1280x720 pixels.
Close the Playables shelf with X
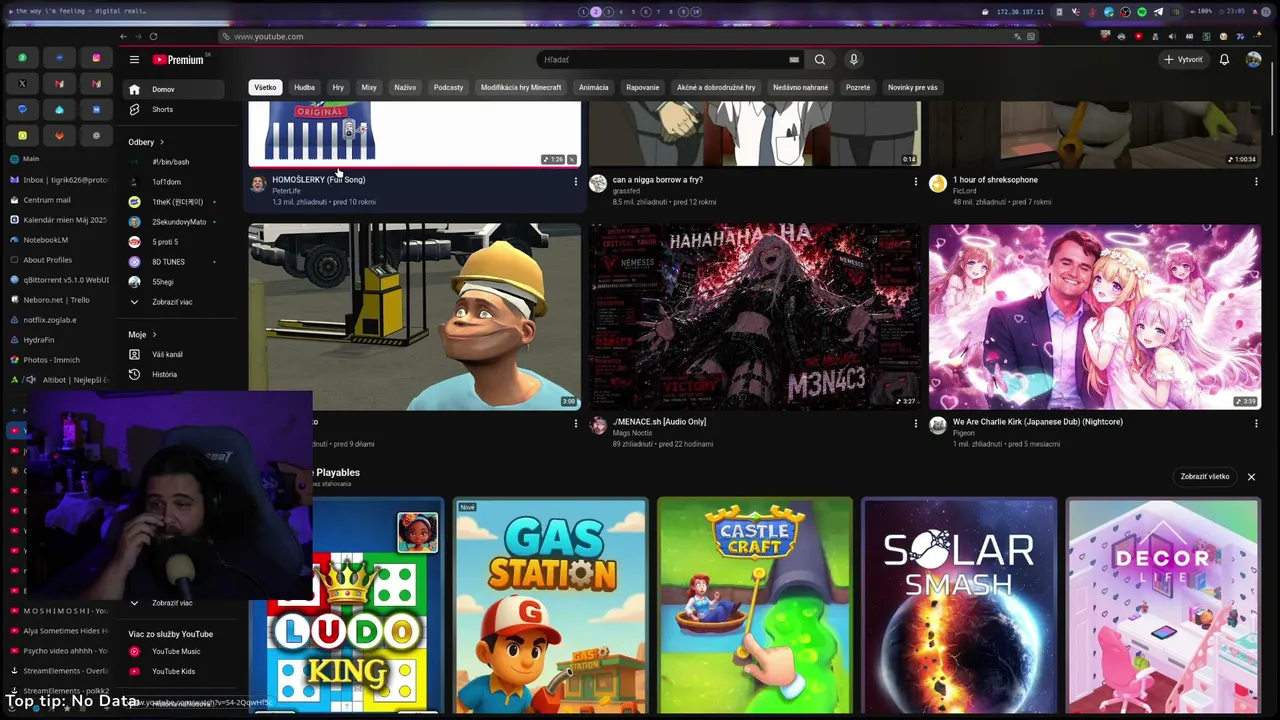tap(1251, 477)
